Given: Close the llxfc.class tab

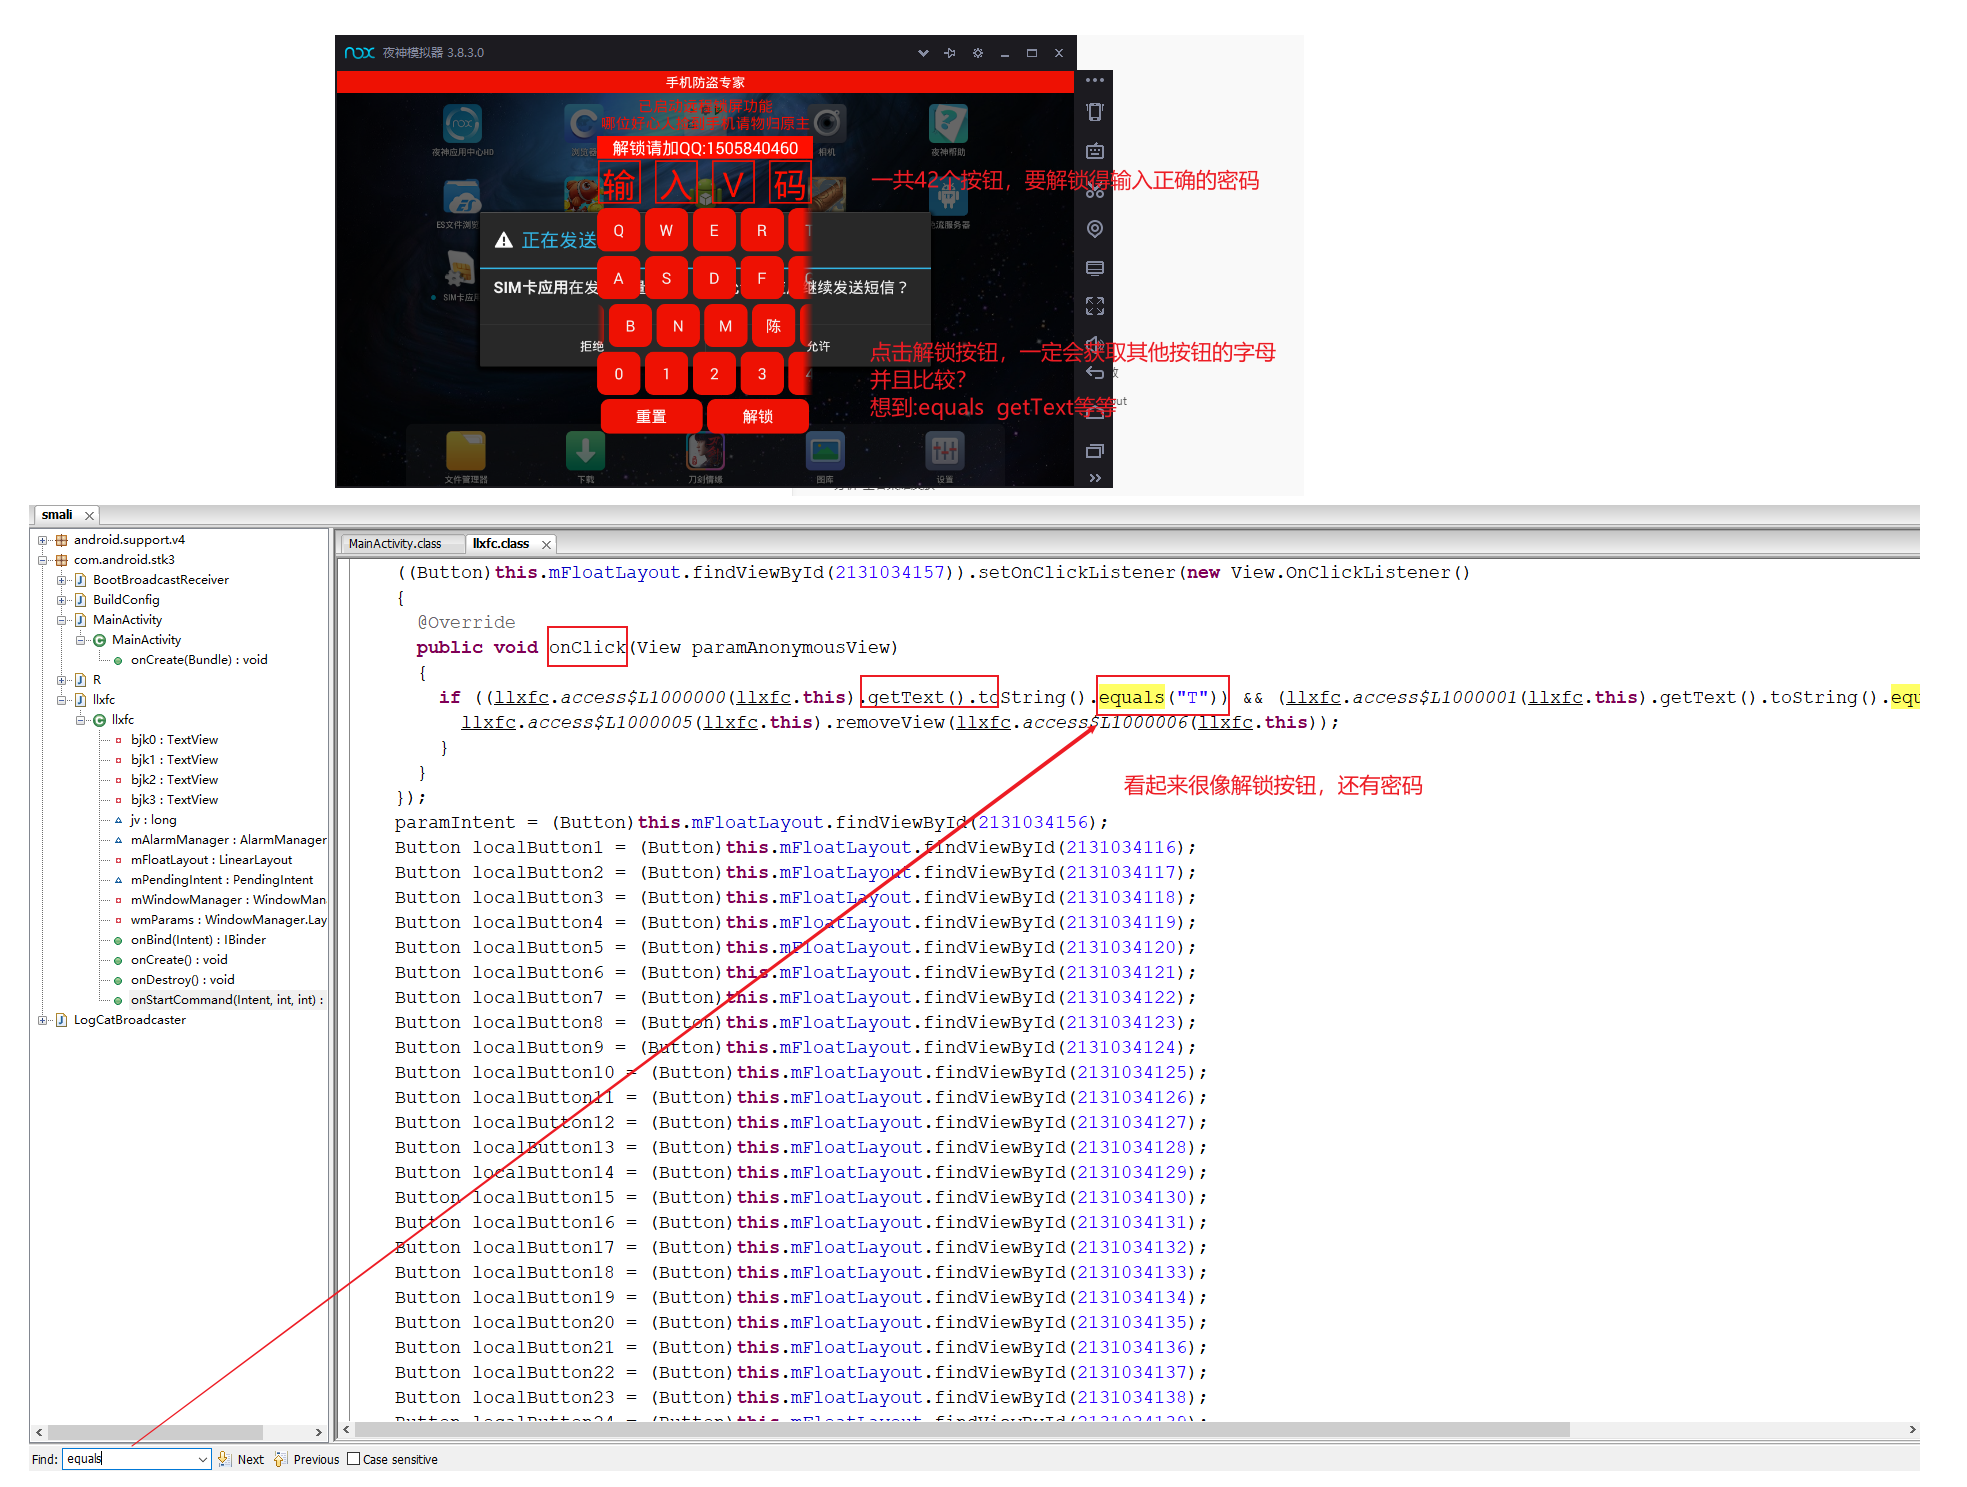Looking at the screenshot, I should coord(546,544).
